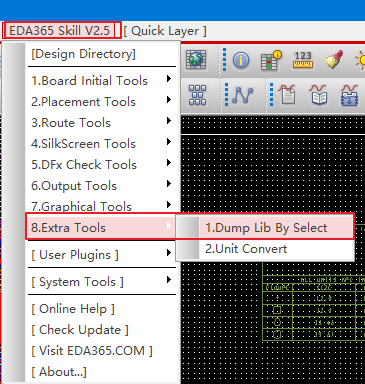Open the EDA365 Skill V2.5 menu
365x384 pixels.
coord(61,31)
